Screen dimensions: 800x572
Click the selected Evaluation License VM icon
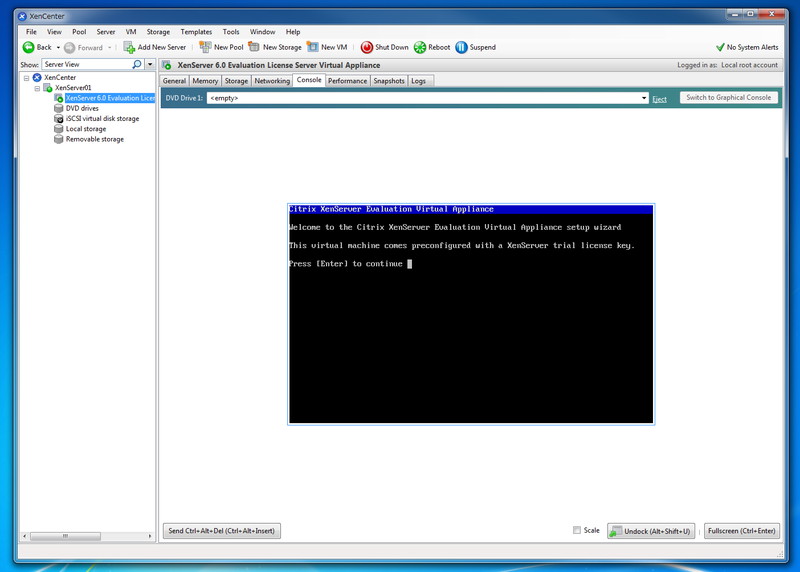click(59, 98)
